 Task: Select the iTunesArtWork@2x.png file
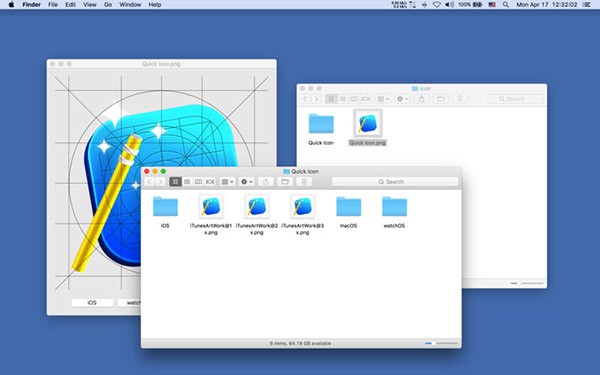[x=257, y=214]
